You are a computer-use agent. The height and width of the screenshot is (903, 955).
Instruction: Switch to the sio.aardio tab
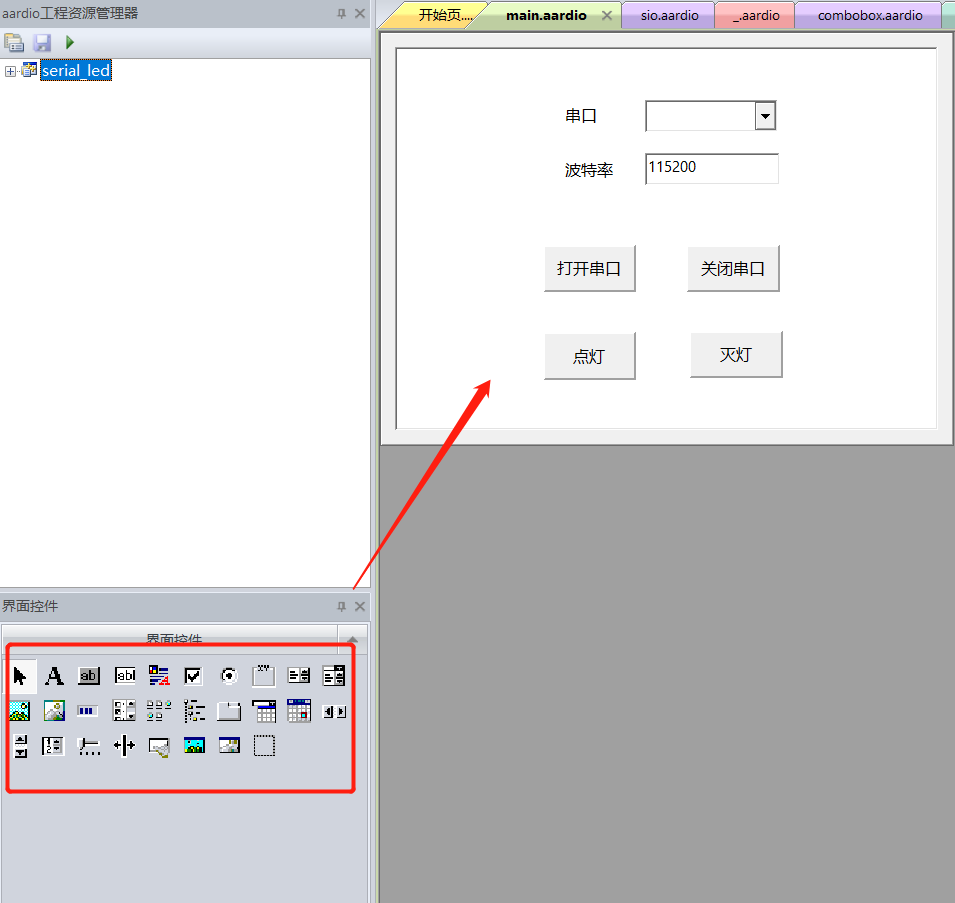pyautogui.click(x=669, y=15)
